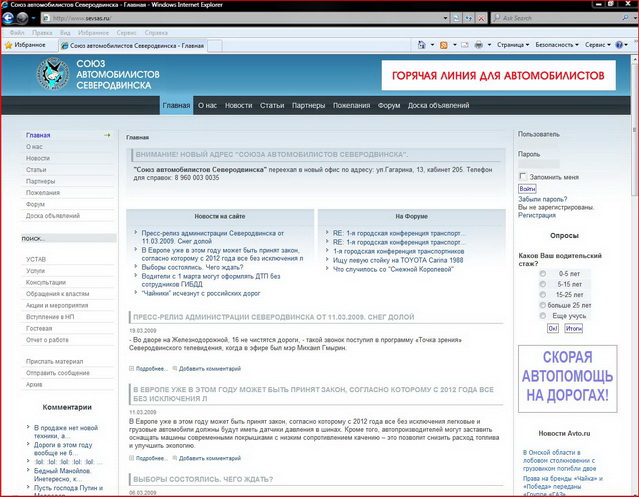This screenshot has height=497, width=639.
Task: Open Ищу левую стойку на TOYOTA Carina forum link
Action: [398, 260]
